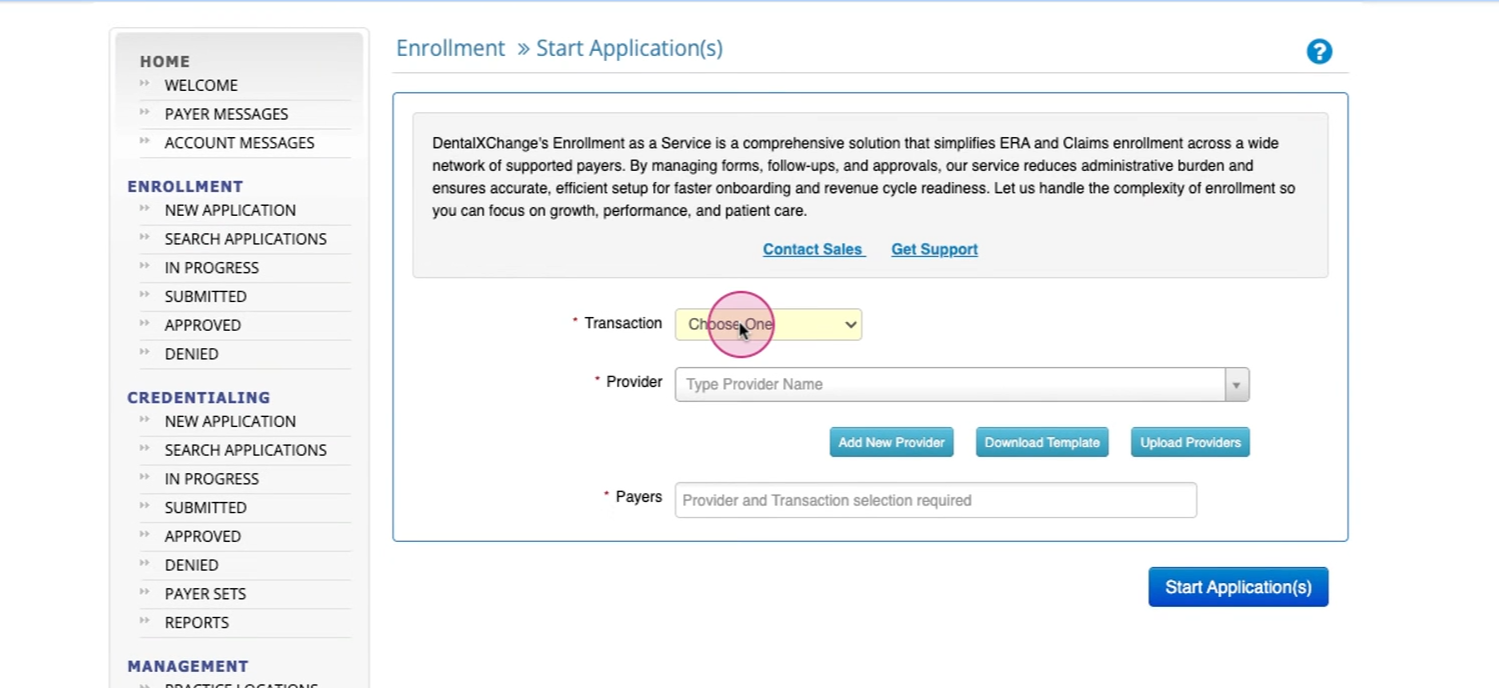Open Payer Sets in sidebar
The image size is (1499, 688).
pyautogui.click(x=205, y=594)
